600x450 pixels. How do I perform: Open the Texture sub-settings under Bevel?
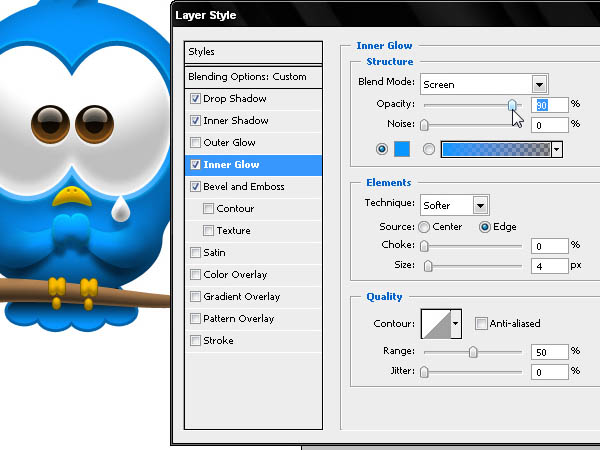click(x=233, y=231)
